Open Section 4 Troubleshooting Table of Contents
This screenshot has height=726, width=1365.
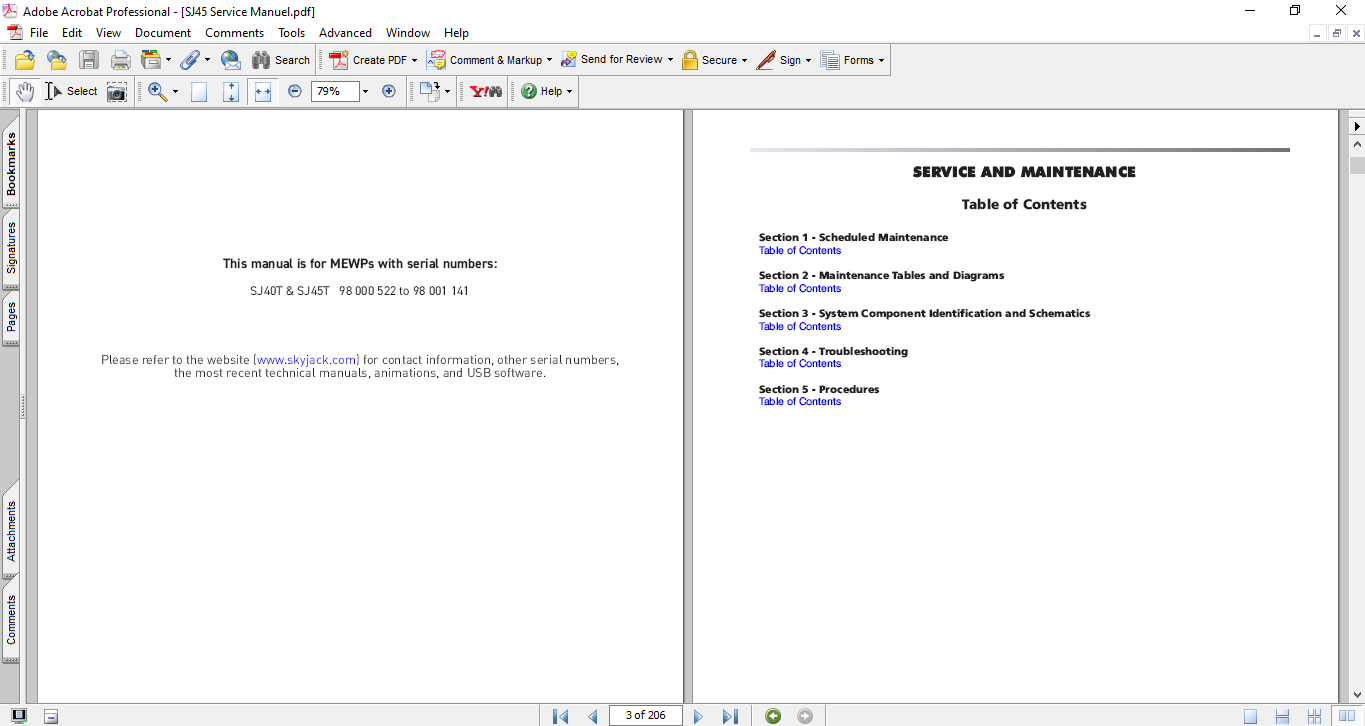[800, 364]
